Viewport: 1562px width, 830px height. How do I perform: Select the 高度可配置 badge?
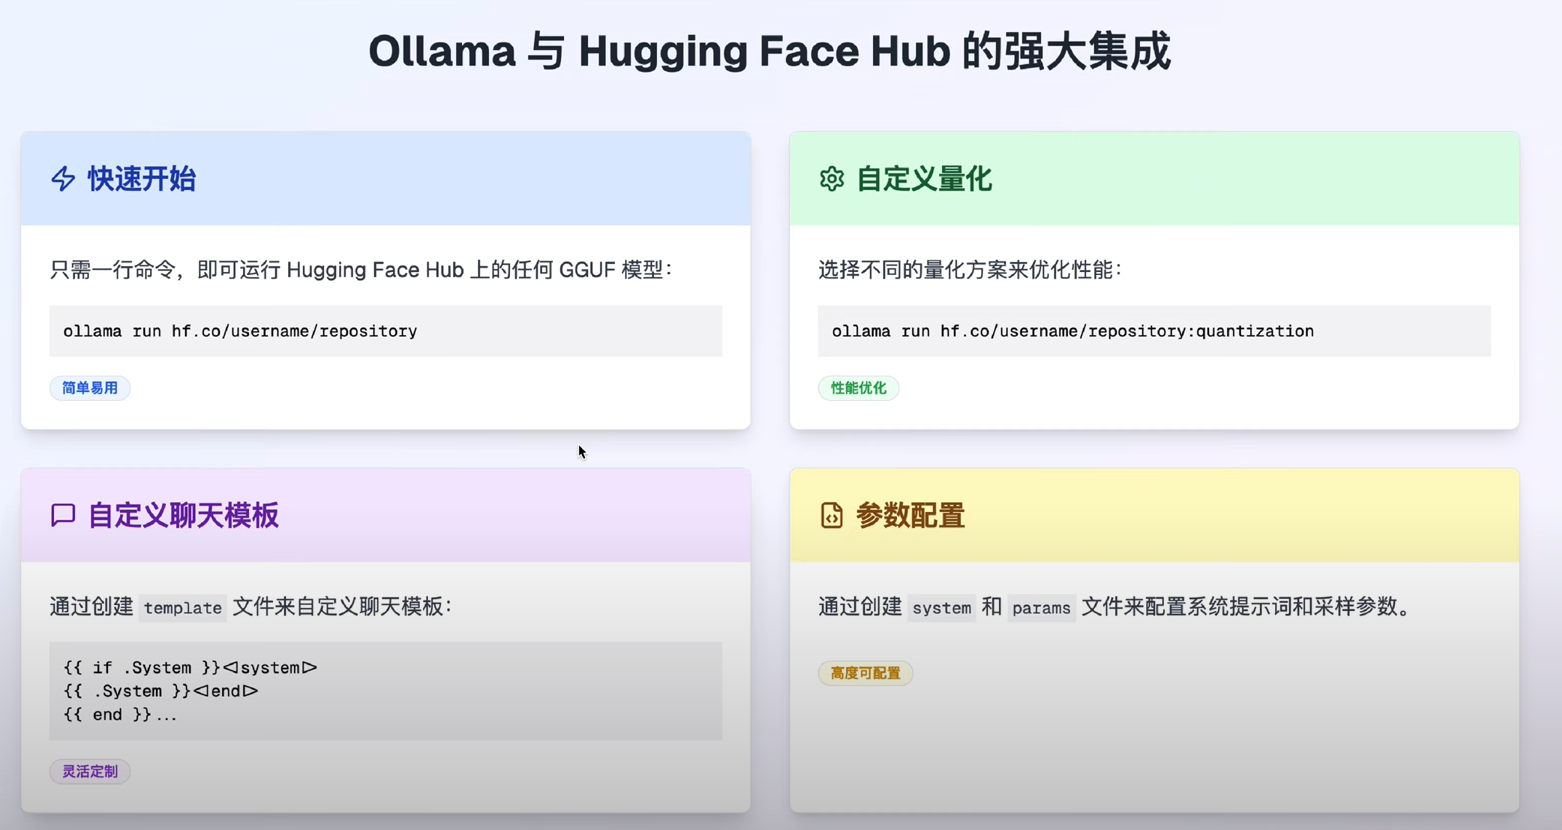866,673
